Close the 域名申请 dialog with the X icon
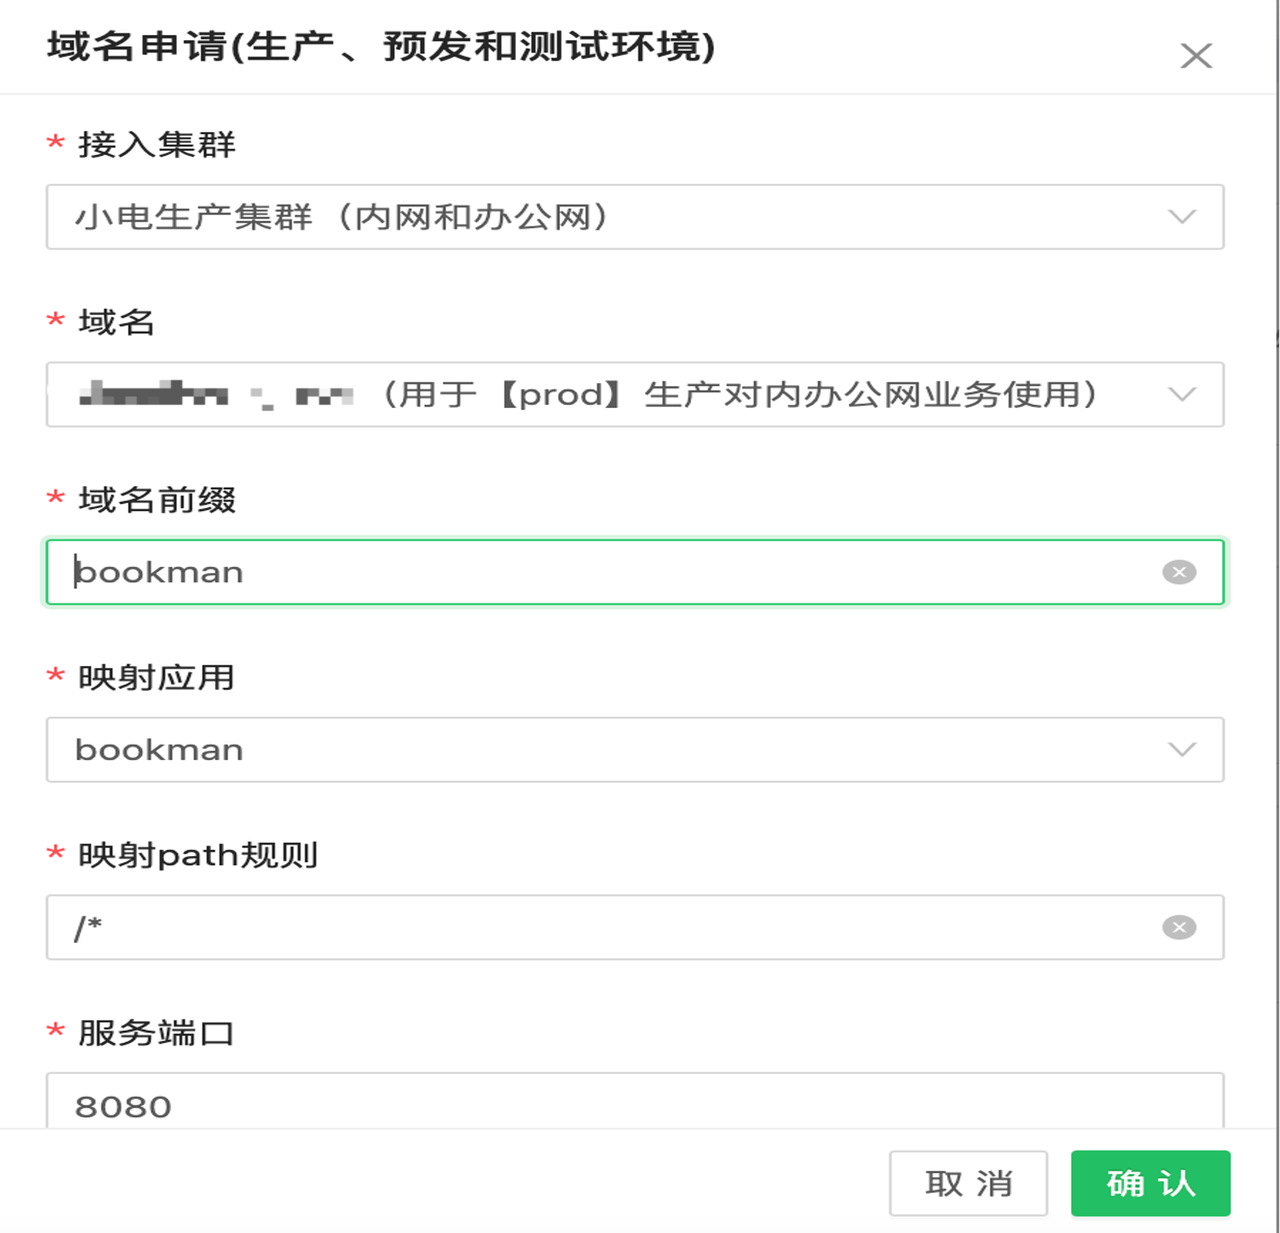The image size is (1280, 1233). coord(1196,56)
